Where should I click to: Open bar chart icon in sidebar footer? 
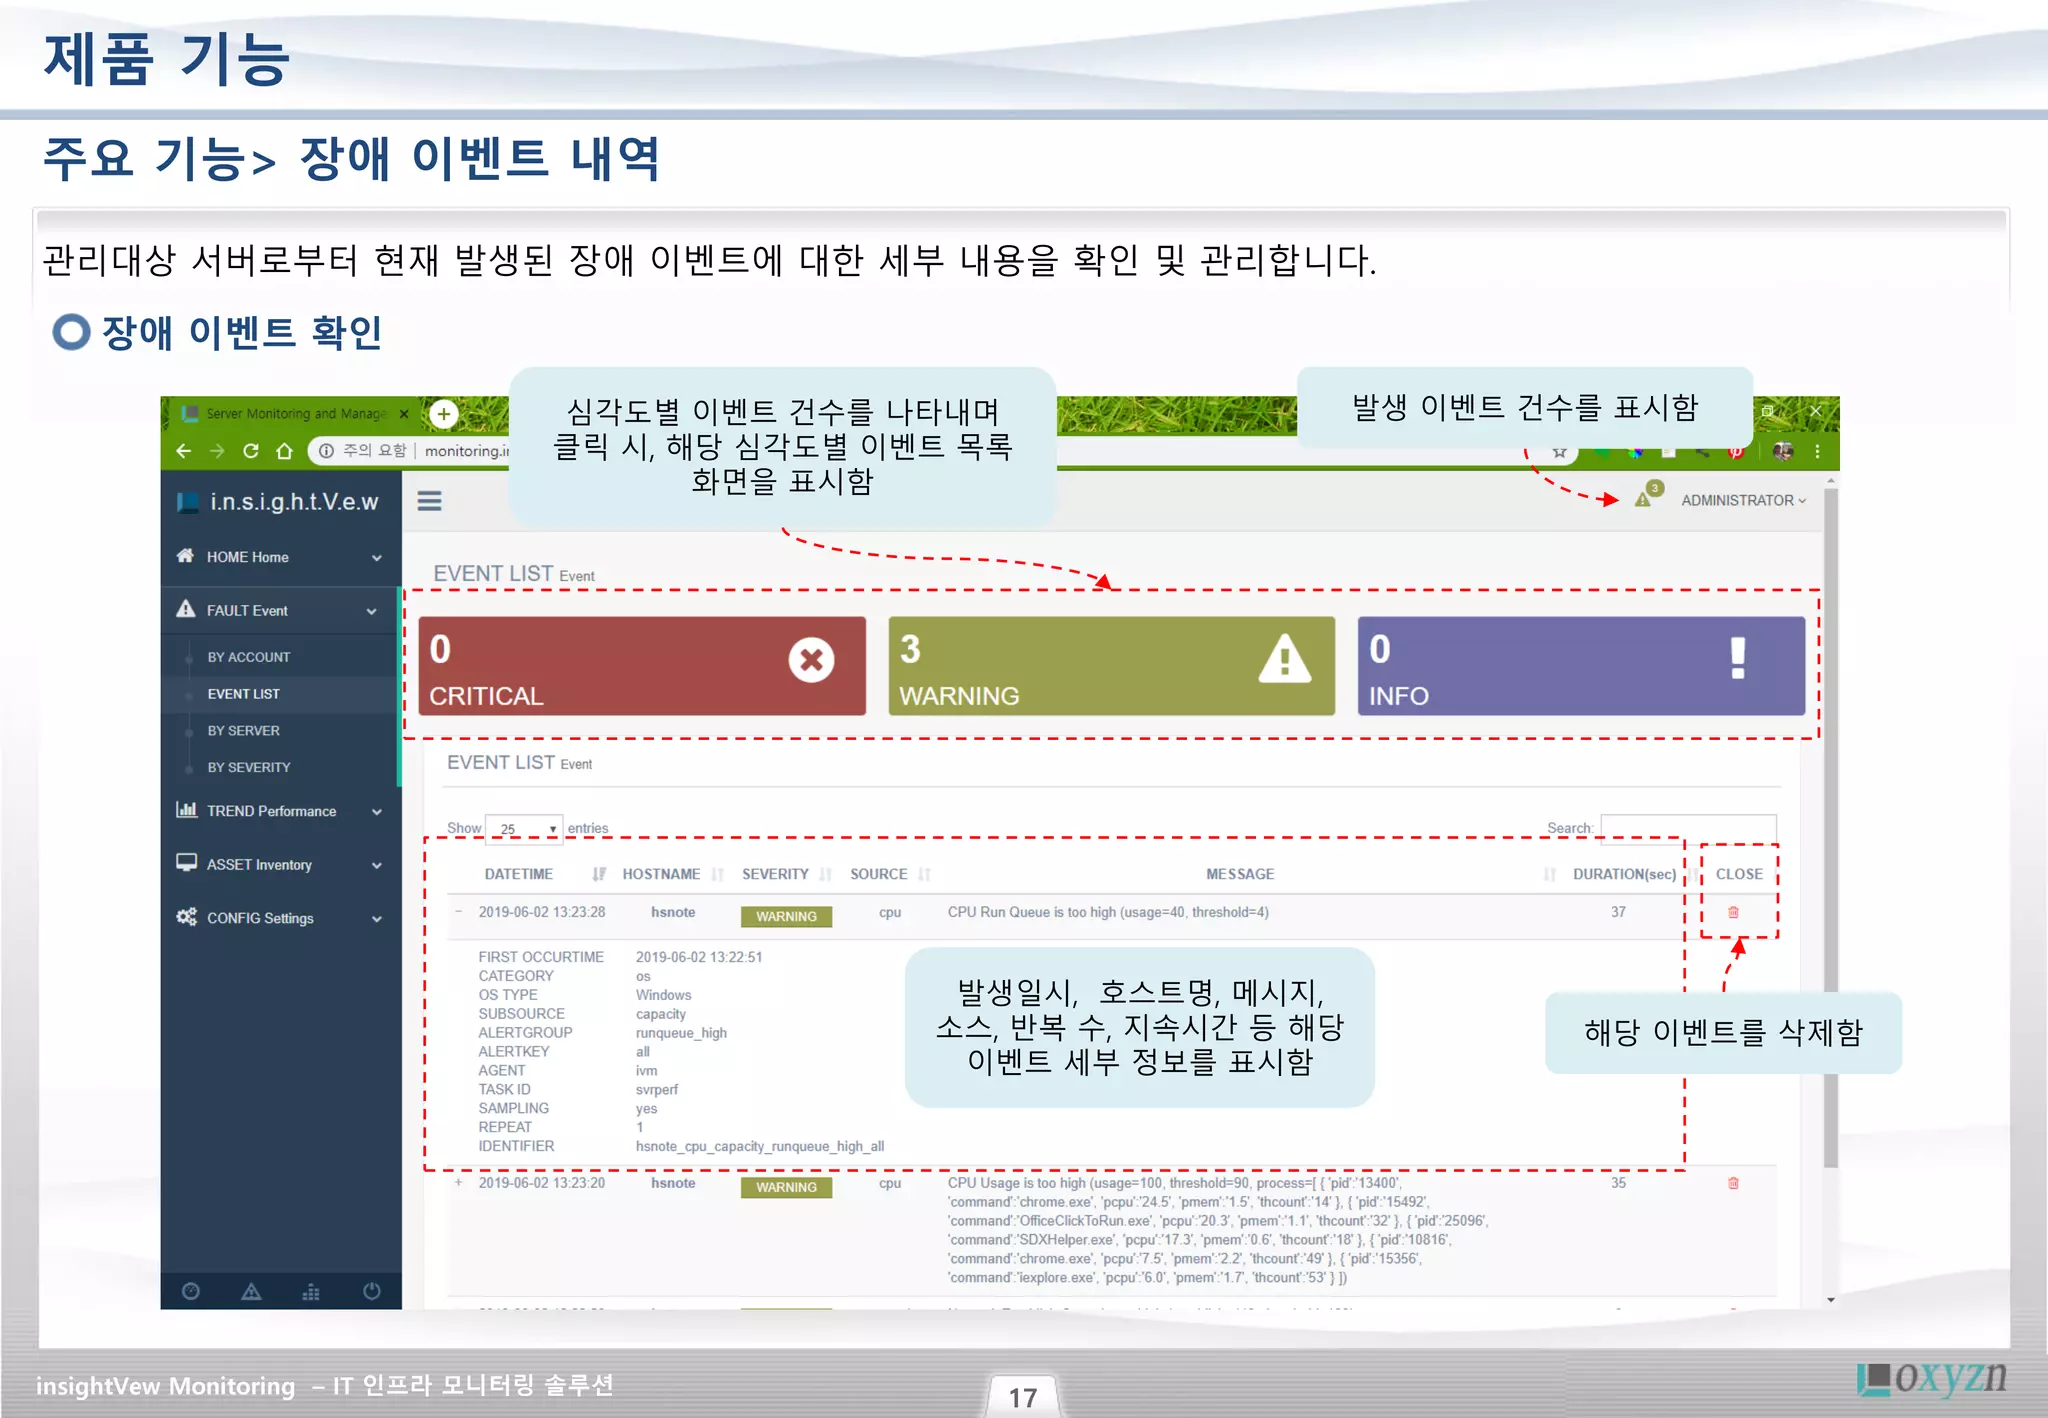(311, 1291)
